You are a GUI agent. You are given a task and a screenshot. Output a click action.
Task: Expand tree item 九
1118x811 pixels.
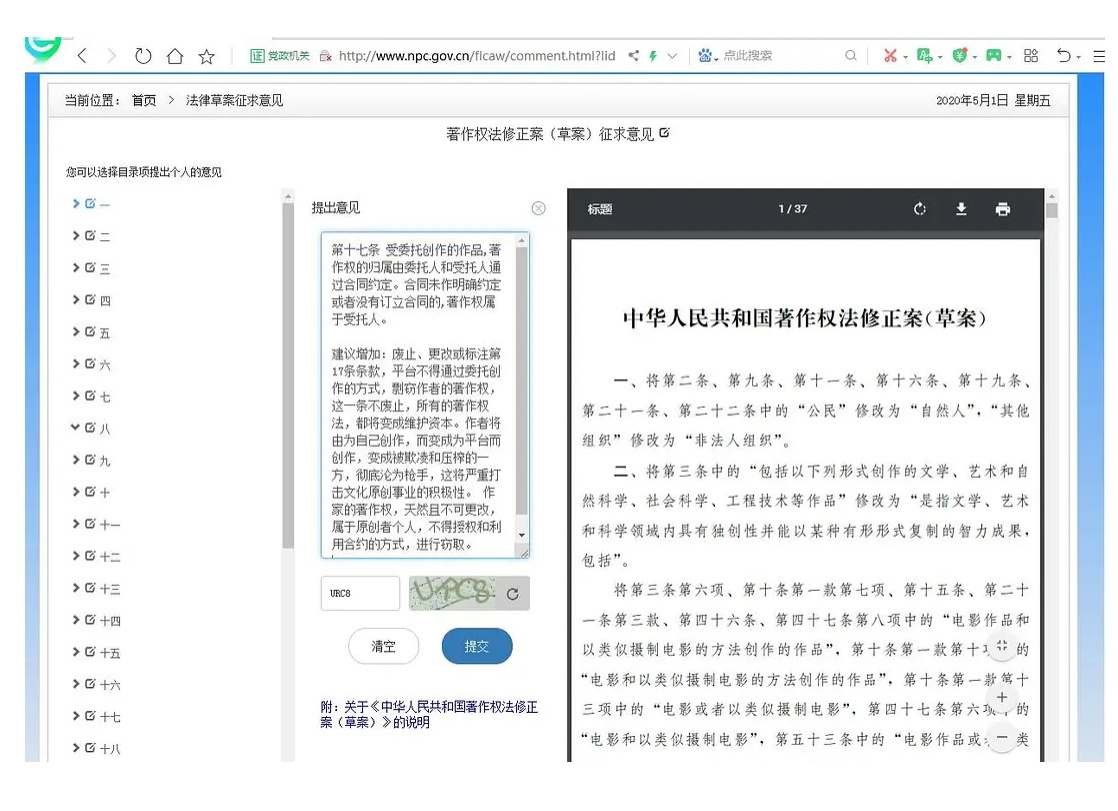point(76,459)
